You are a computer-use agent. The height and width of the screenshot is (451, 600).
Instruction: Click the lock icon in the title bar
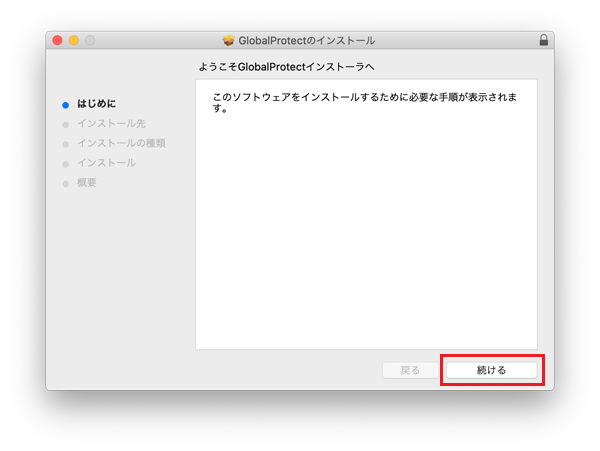coord(543,40)
